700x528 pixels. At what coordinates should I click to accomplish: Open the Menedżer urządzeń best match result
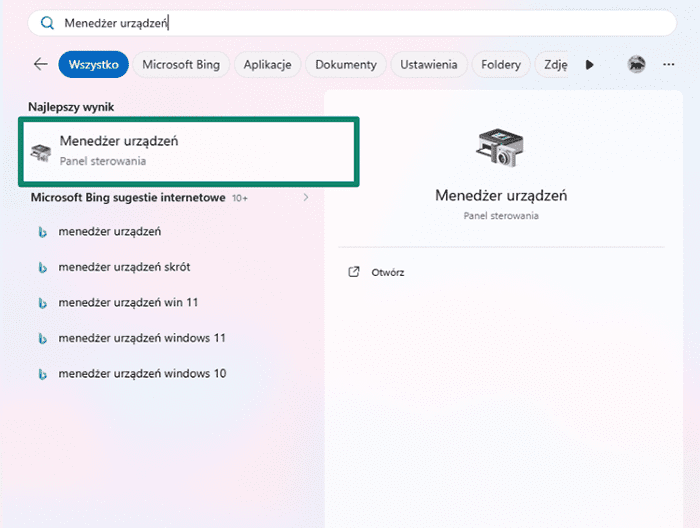click(188, 150)
